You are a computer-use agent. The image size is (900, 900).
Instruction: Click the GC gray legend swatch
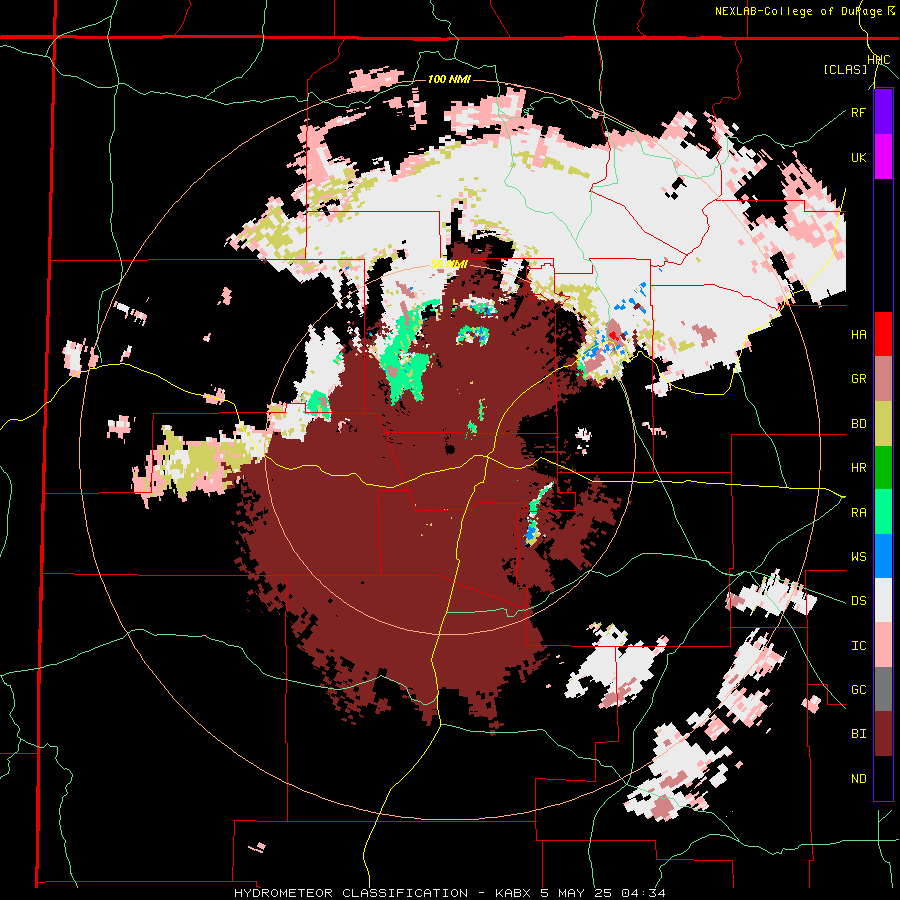[x=883, y=689]
